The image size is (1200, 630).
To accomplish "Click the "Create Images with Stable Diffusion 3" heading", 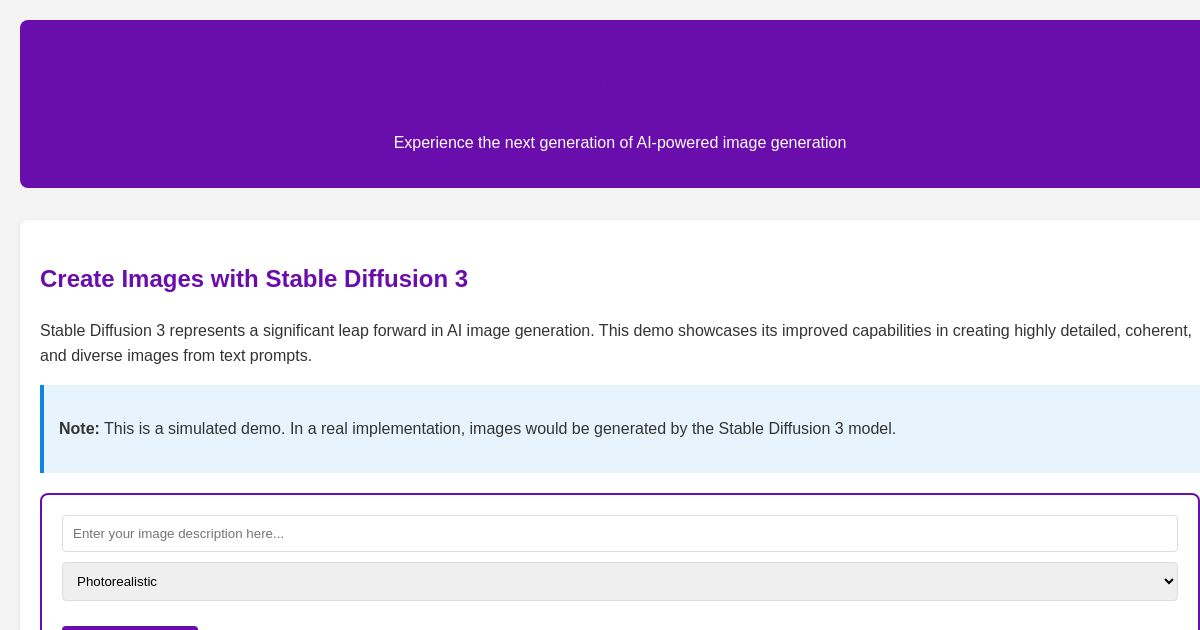I will pyautogui.click(x=254, y=279).
